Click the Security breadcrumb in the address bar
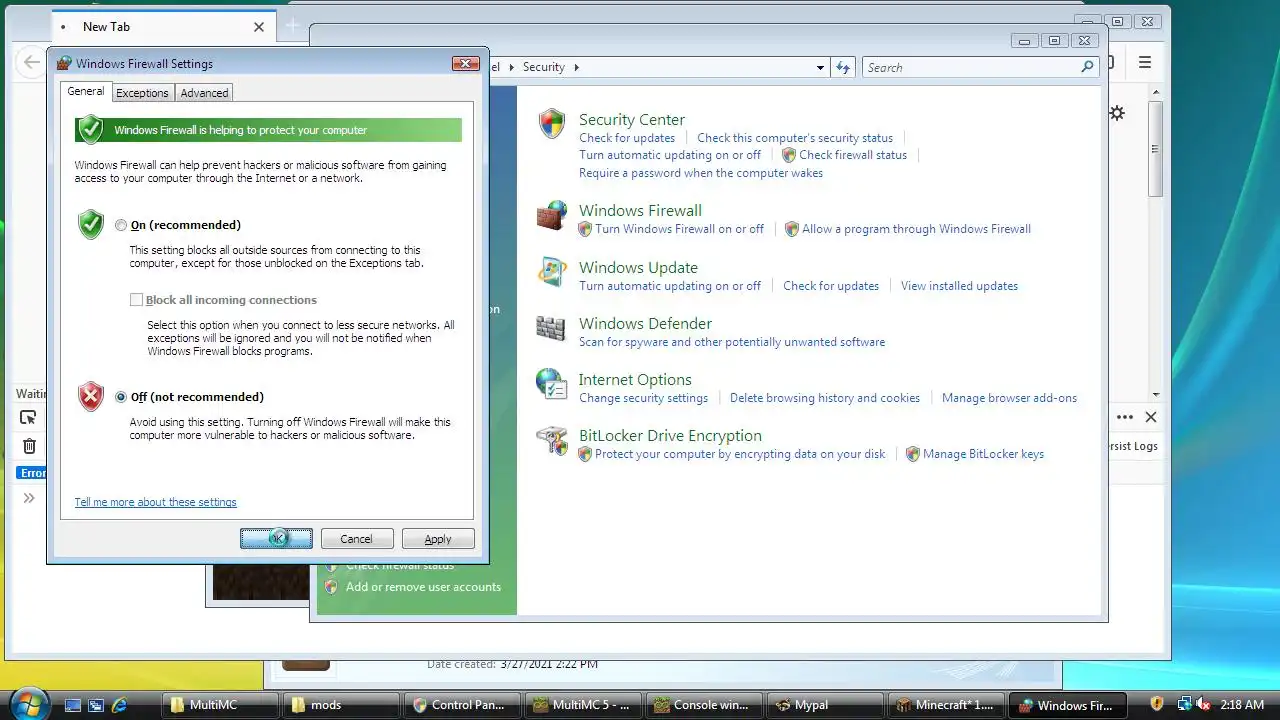This screenshot has height=720, width=1280. (544, 67)
